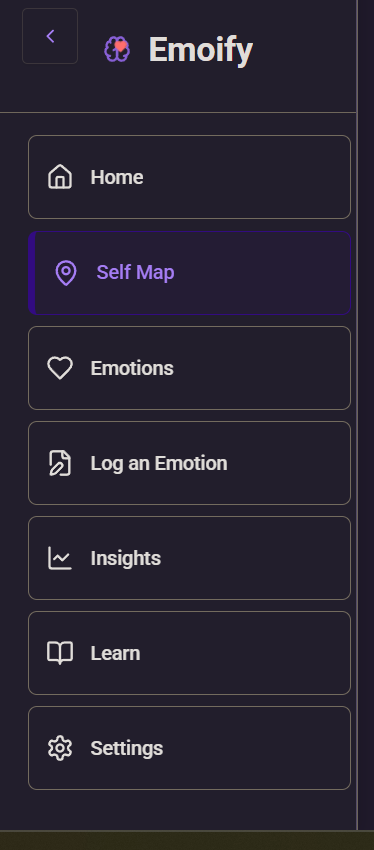Collapse the sidebar with the chevron button
This screenshot has width=374, height=850.
[x=50, y=36]
